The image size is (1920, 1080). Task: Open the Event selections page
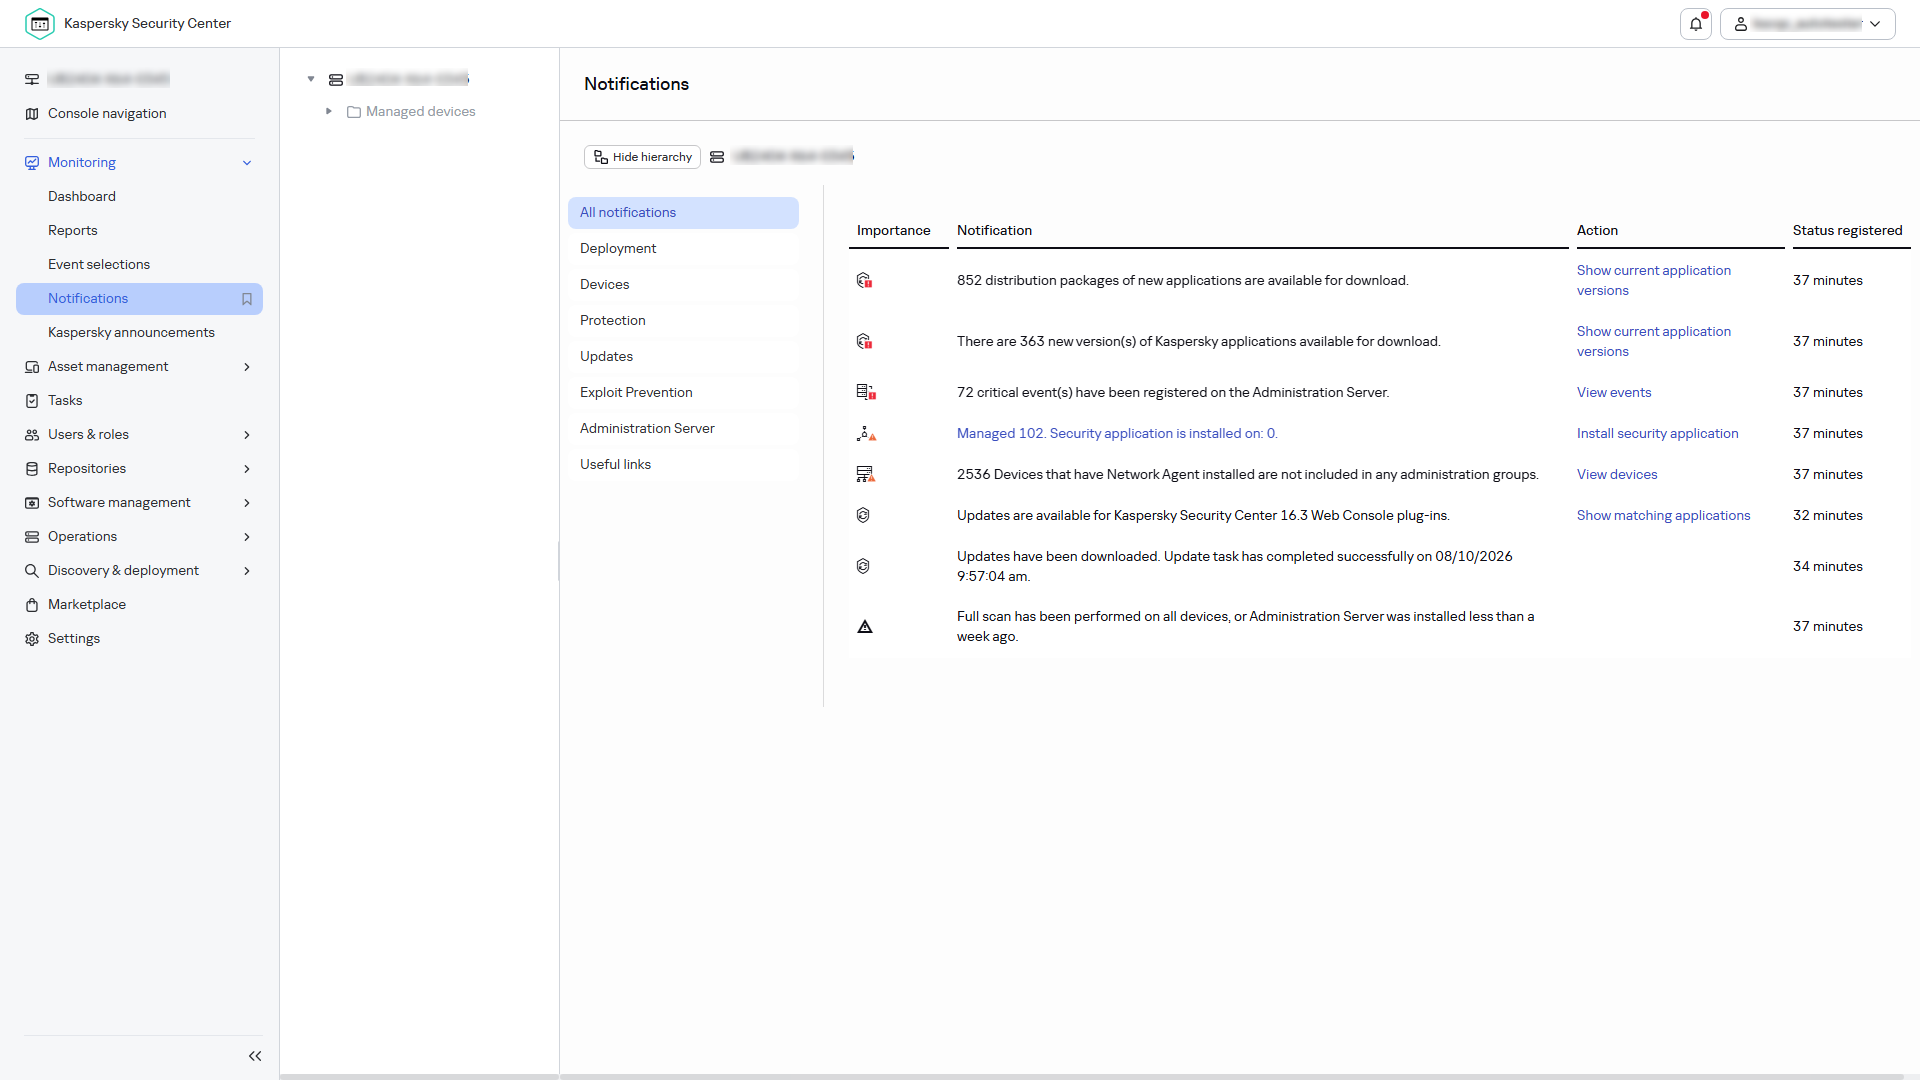tap(99, 265)
